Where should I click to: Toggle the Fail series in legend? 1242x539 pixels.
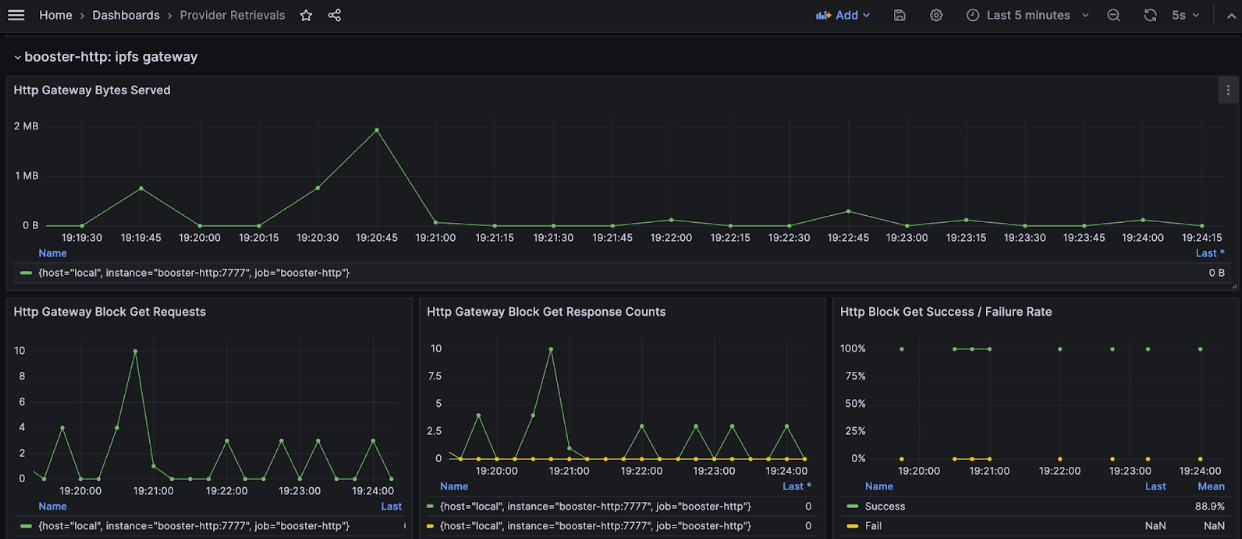pos(873,525)
